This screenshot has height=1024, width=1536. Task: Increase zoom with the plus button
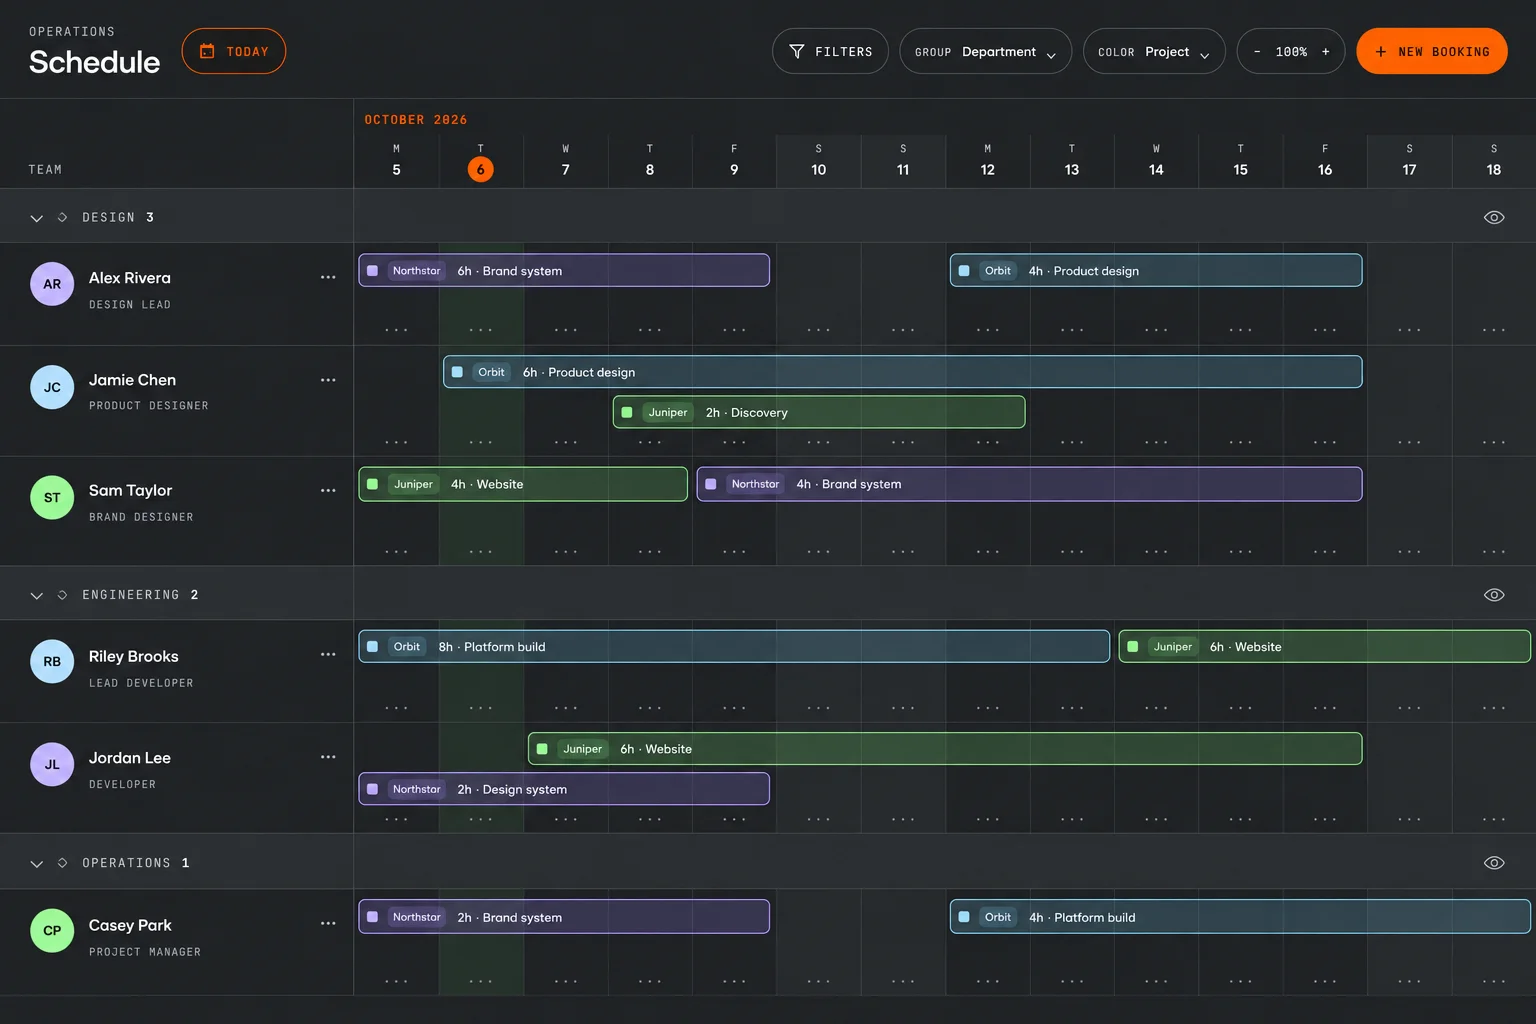pos(1326,52)
